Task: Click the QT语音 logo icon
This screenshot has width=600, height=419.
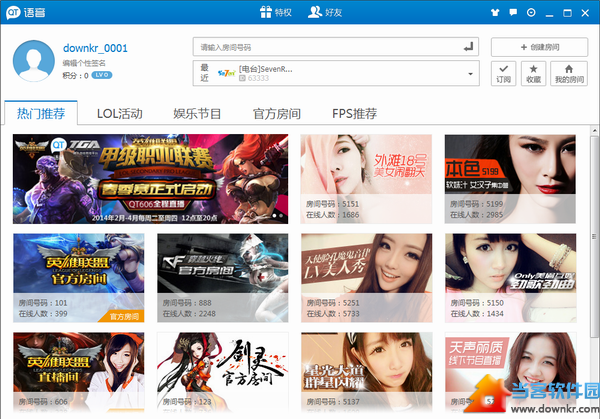Action: (13, 12)
